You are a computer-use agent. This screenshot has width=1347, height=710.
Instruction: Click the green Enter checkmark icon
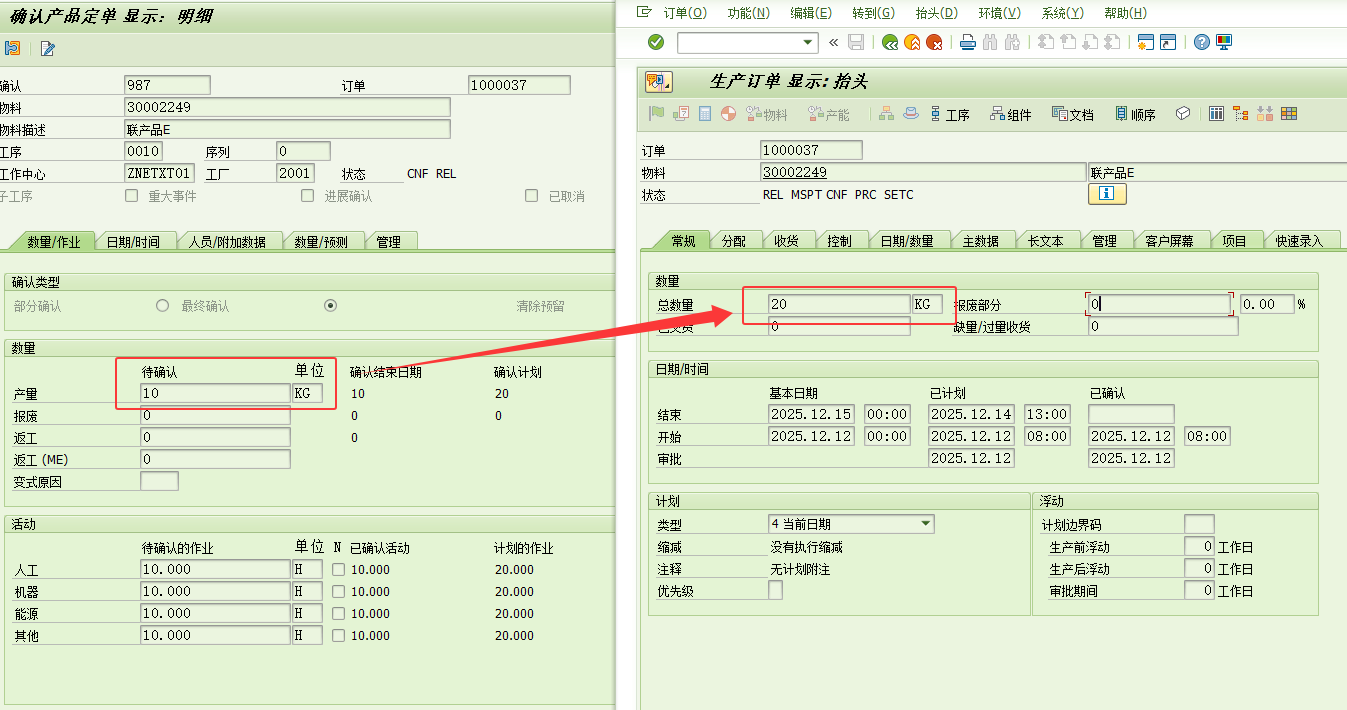pyautogui.click(x=656, y=42)
